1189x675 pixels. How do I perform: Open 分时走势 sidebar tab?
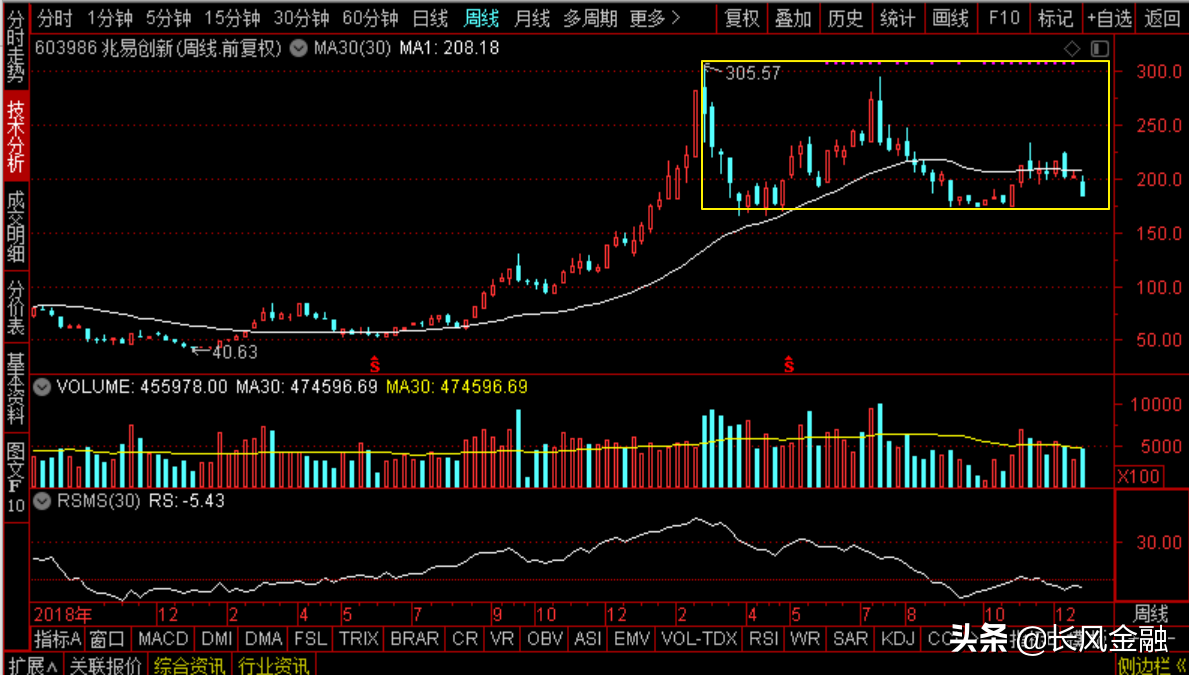15,48
